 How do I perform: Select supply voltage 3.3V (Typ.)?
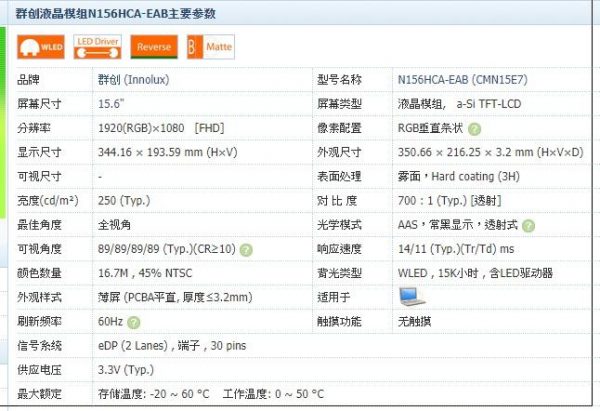click(126, 370)
